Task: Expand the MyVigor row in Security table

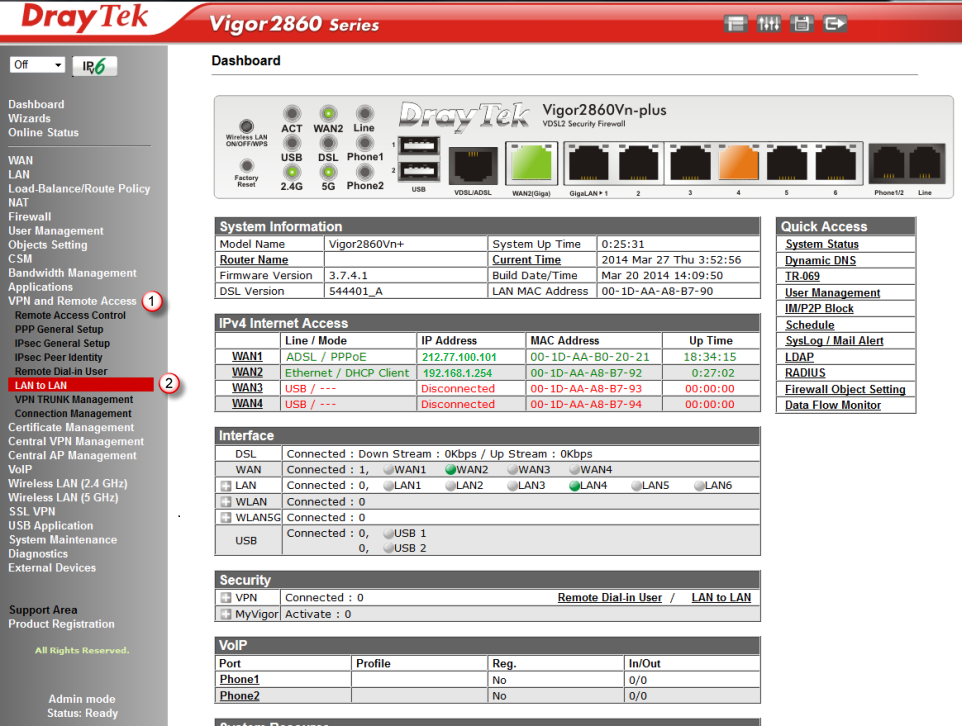Action: pos(226,614)
